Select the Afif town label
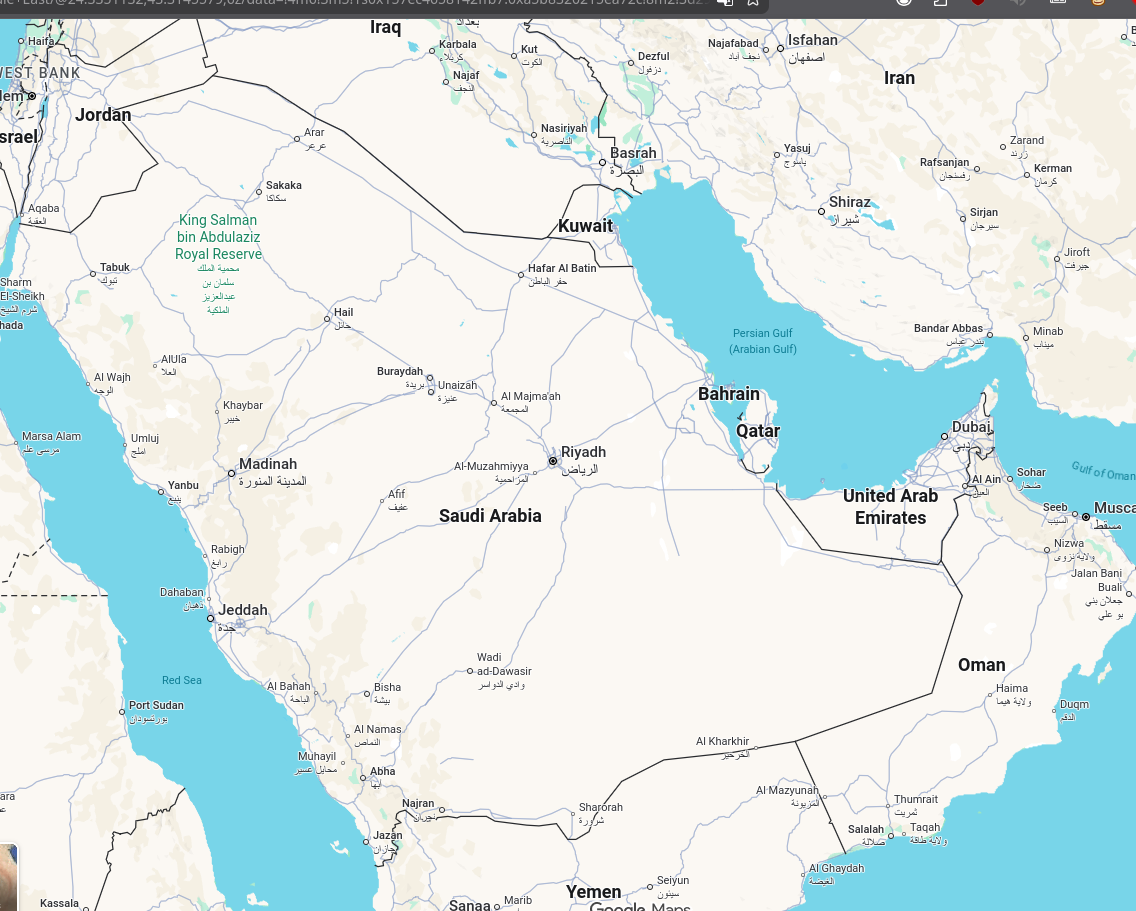 396,494
